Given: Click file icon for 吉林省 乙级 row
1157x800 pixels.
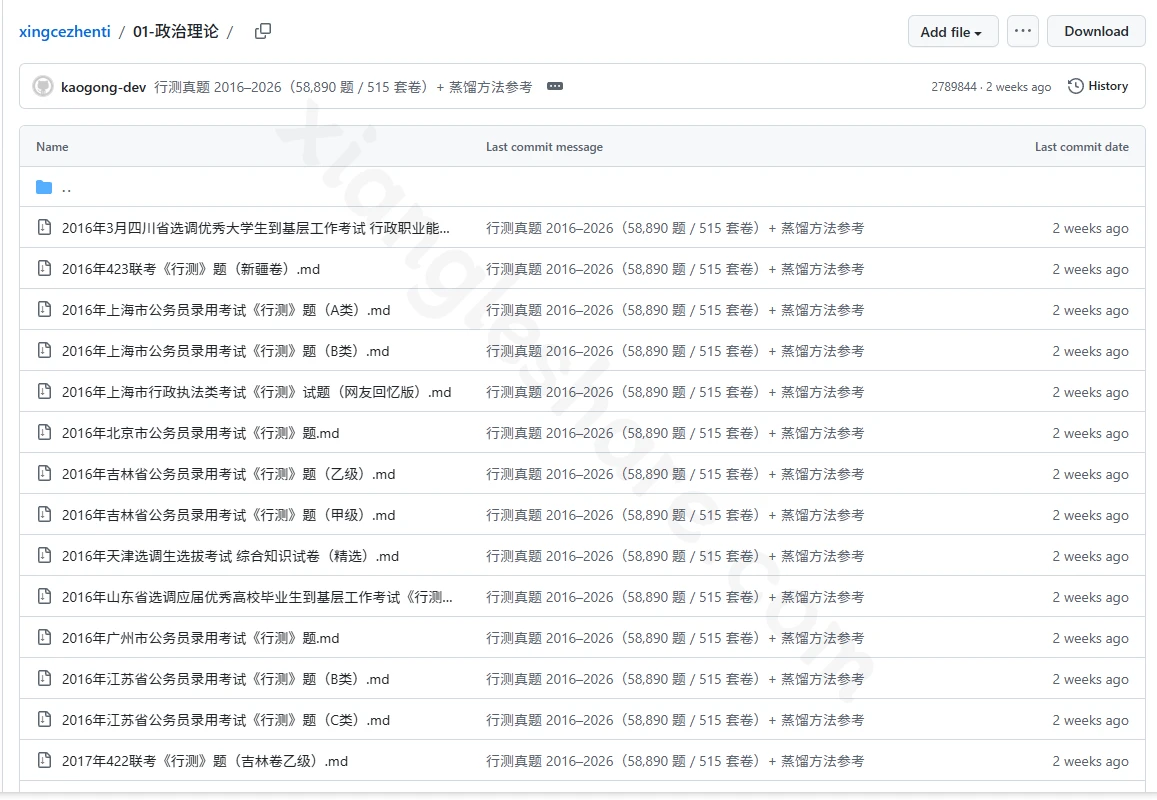Looking at the screenshot, I should [44, 474].
